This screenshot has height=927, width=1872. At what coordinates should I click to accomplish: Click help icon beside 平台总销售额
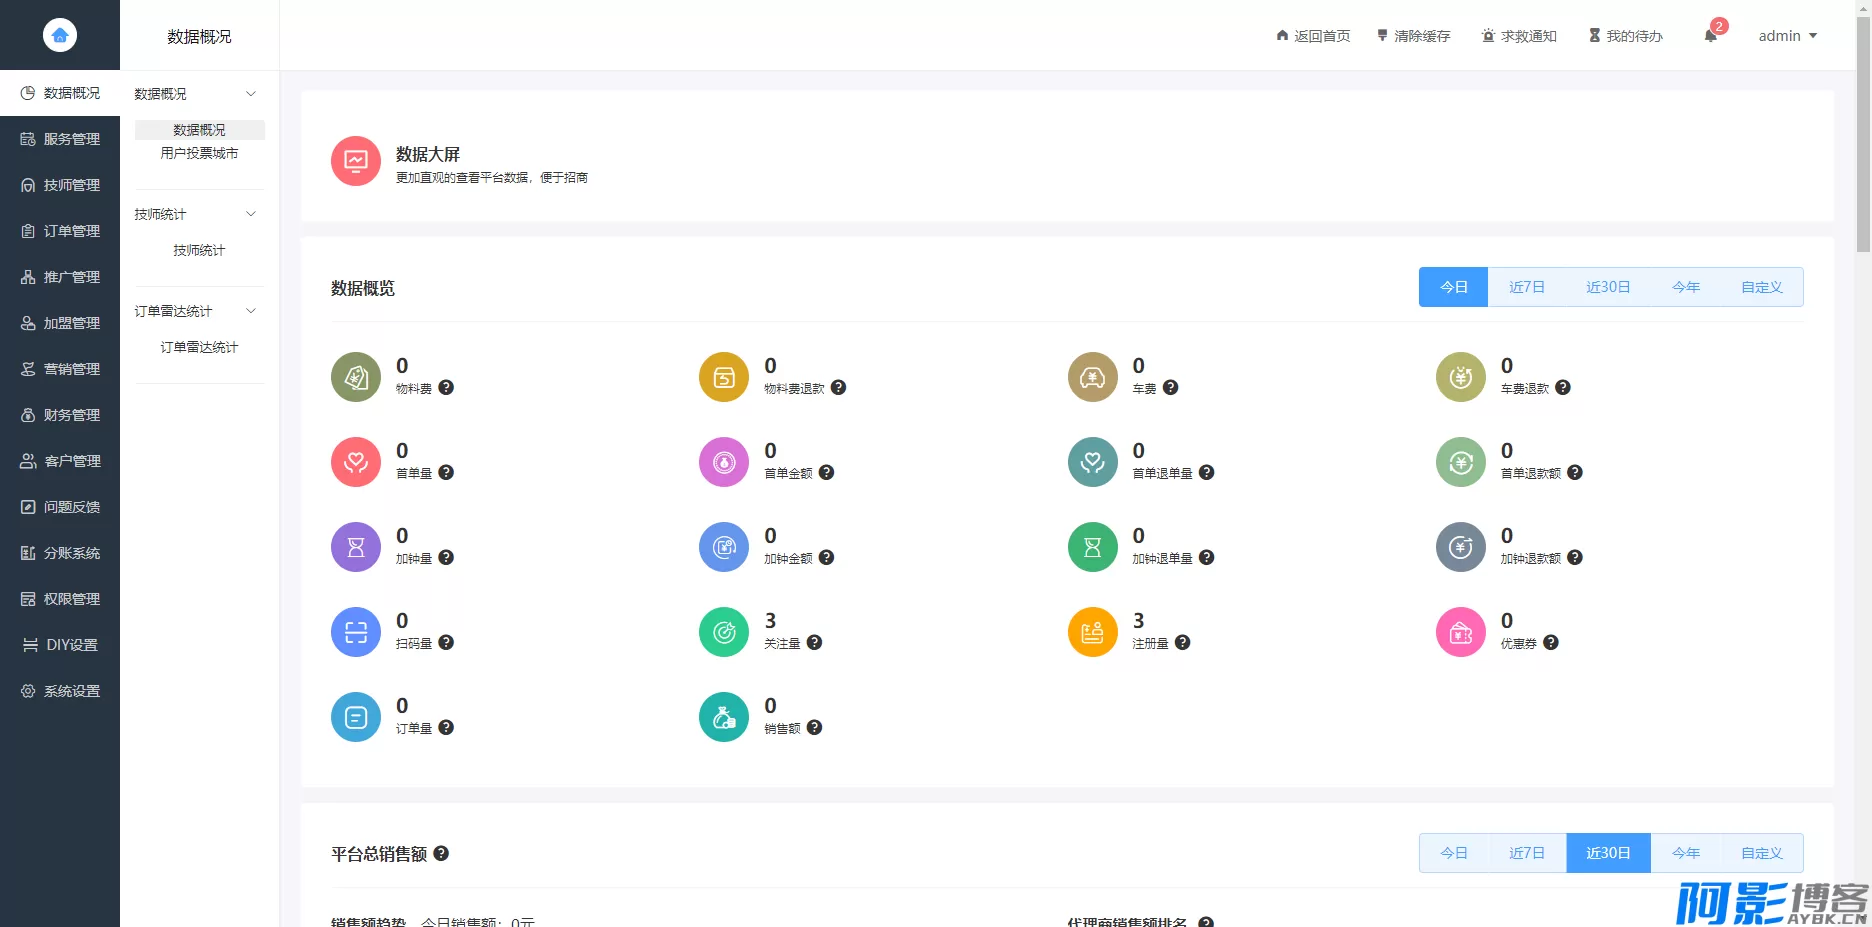(x=441, y=853)
